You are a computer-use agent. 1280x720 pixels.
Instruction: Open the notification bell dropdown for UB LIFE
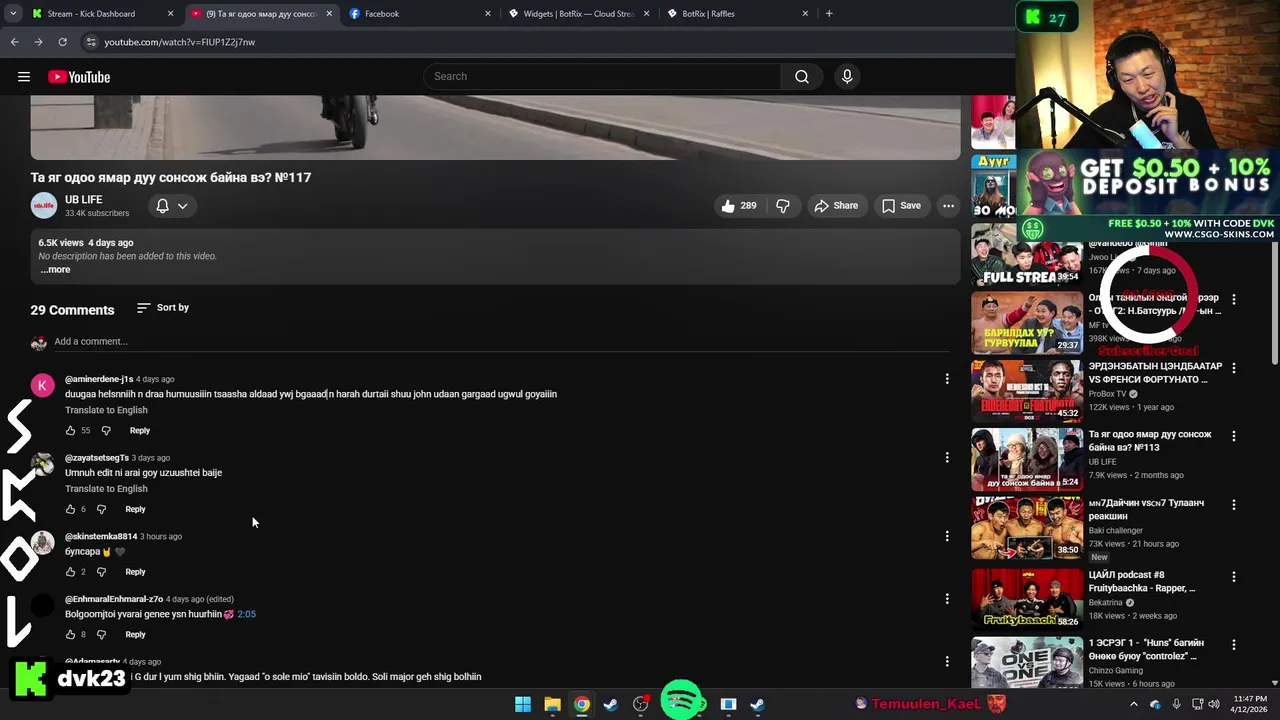pos(171,206)
